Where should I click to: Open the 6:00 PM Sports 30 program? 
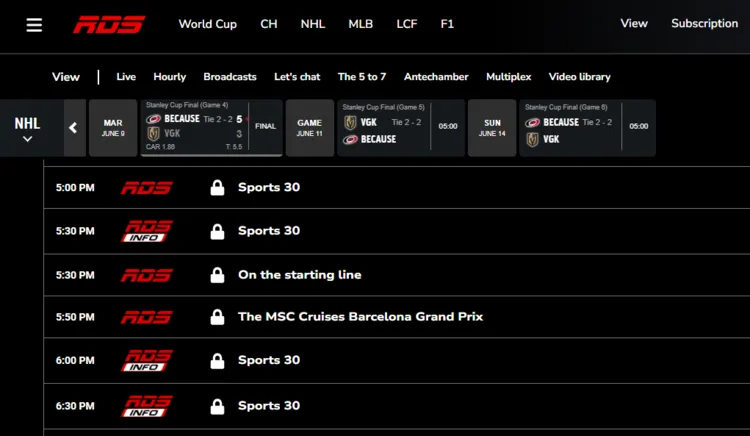click(269, 360)
